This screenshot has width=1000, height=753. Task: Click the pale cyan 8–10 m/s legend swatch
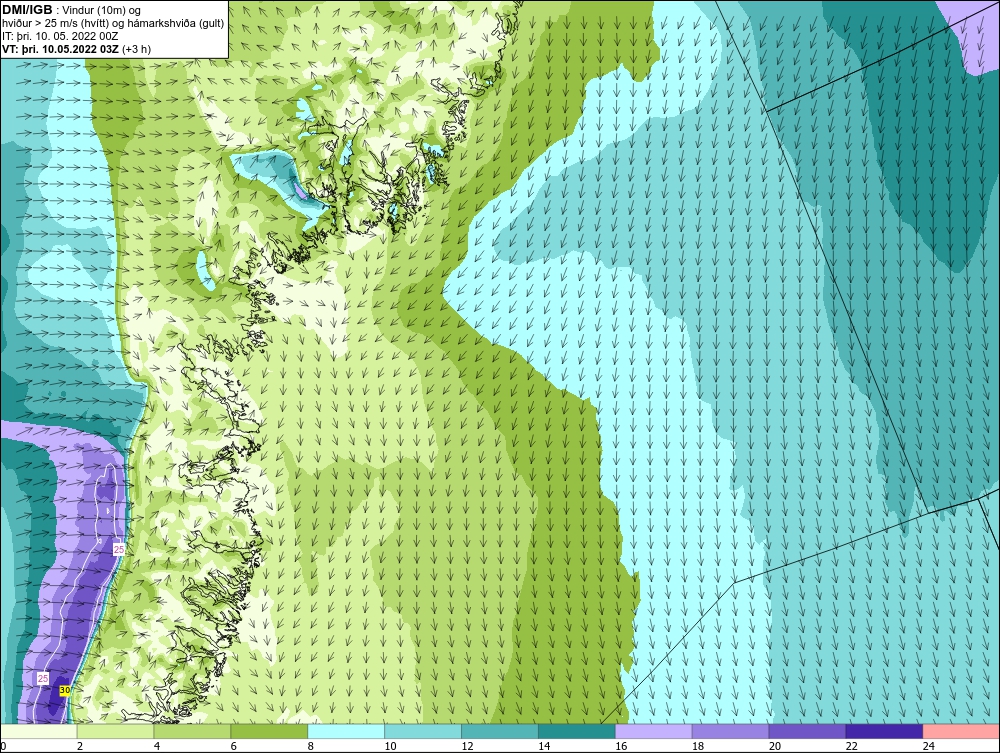click(346, 731)
